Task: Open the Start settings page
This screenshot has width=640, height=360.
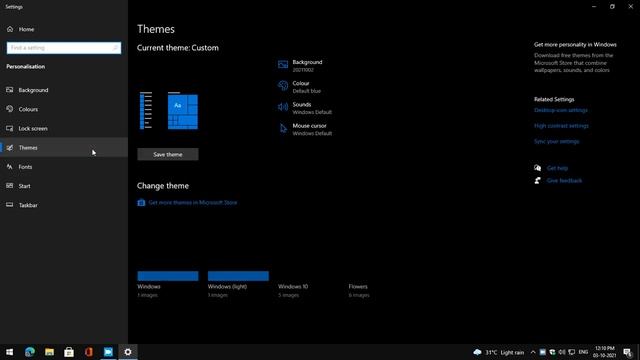Action: [64, 186]
